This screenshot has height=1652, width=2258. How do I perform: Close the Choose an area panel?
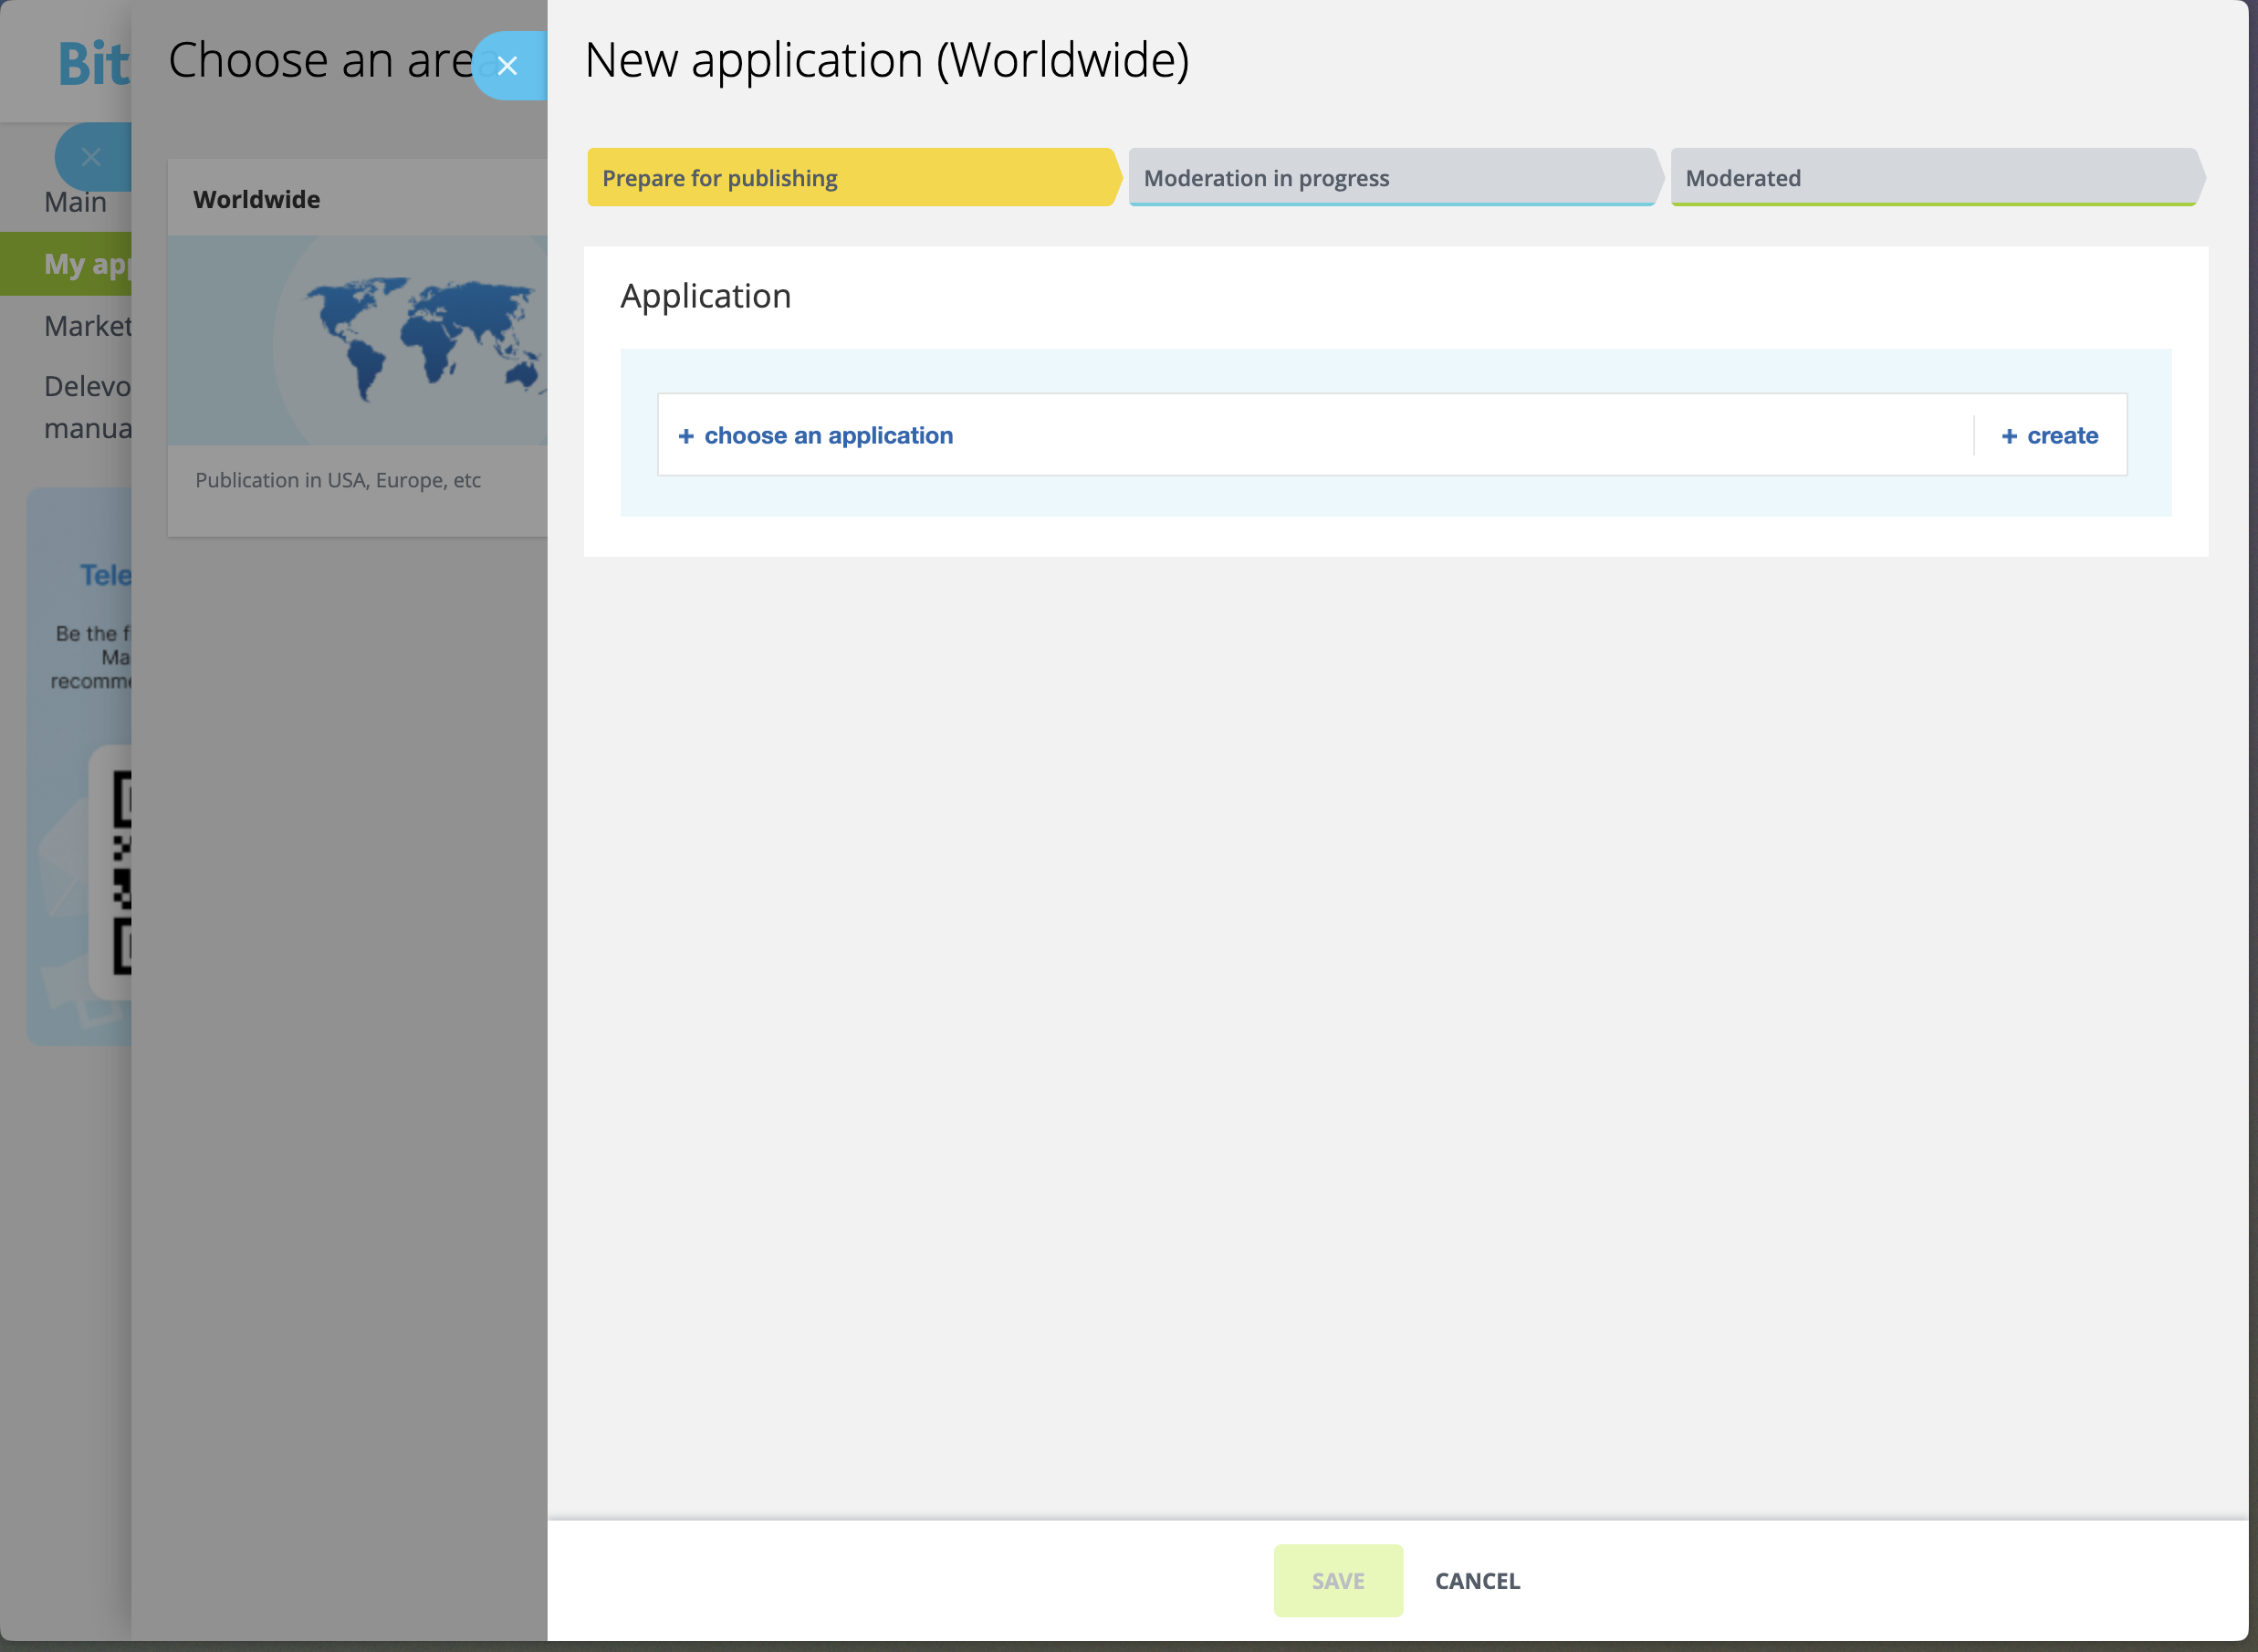click(91, 157)
